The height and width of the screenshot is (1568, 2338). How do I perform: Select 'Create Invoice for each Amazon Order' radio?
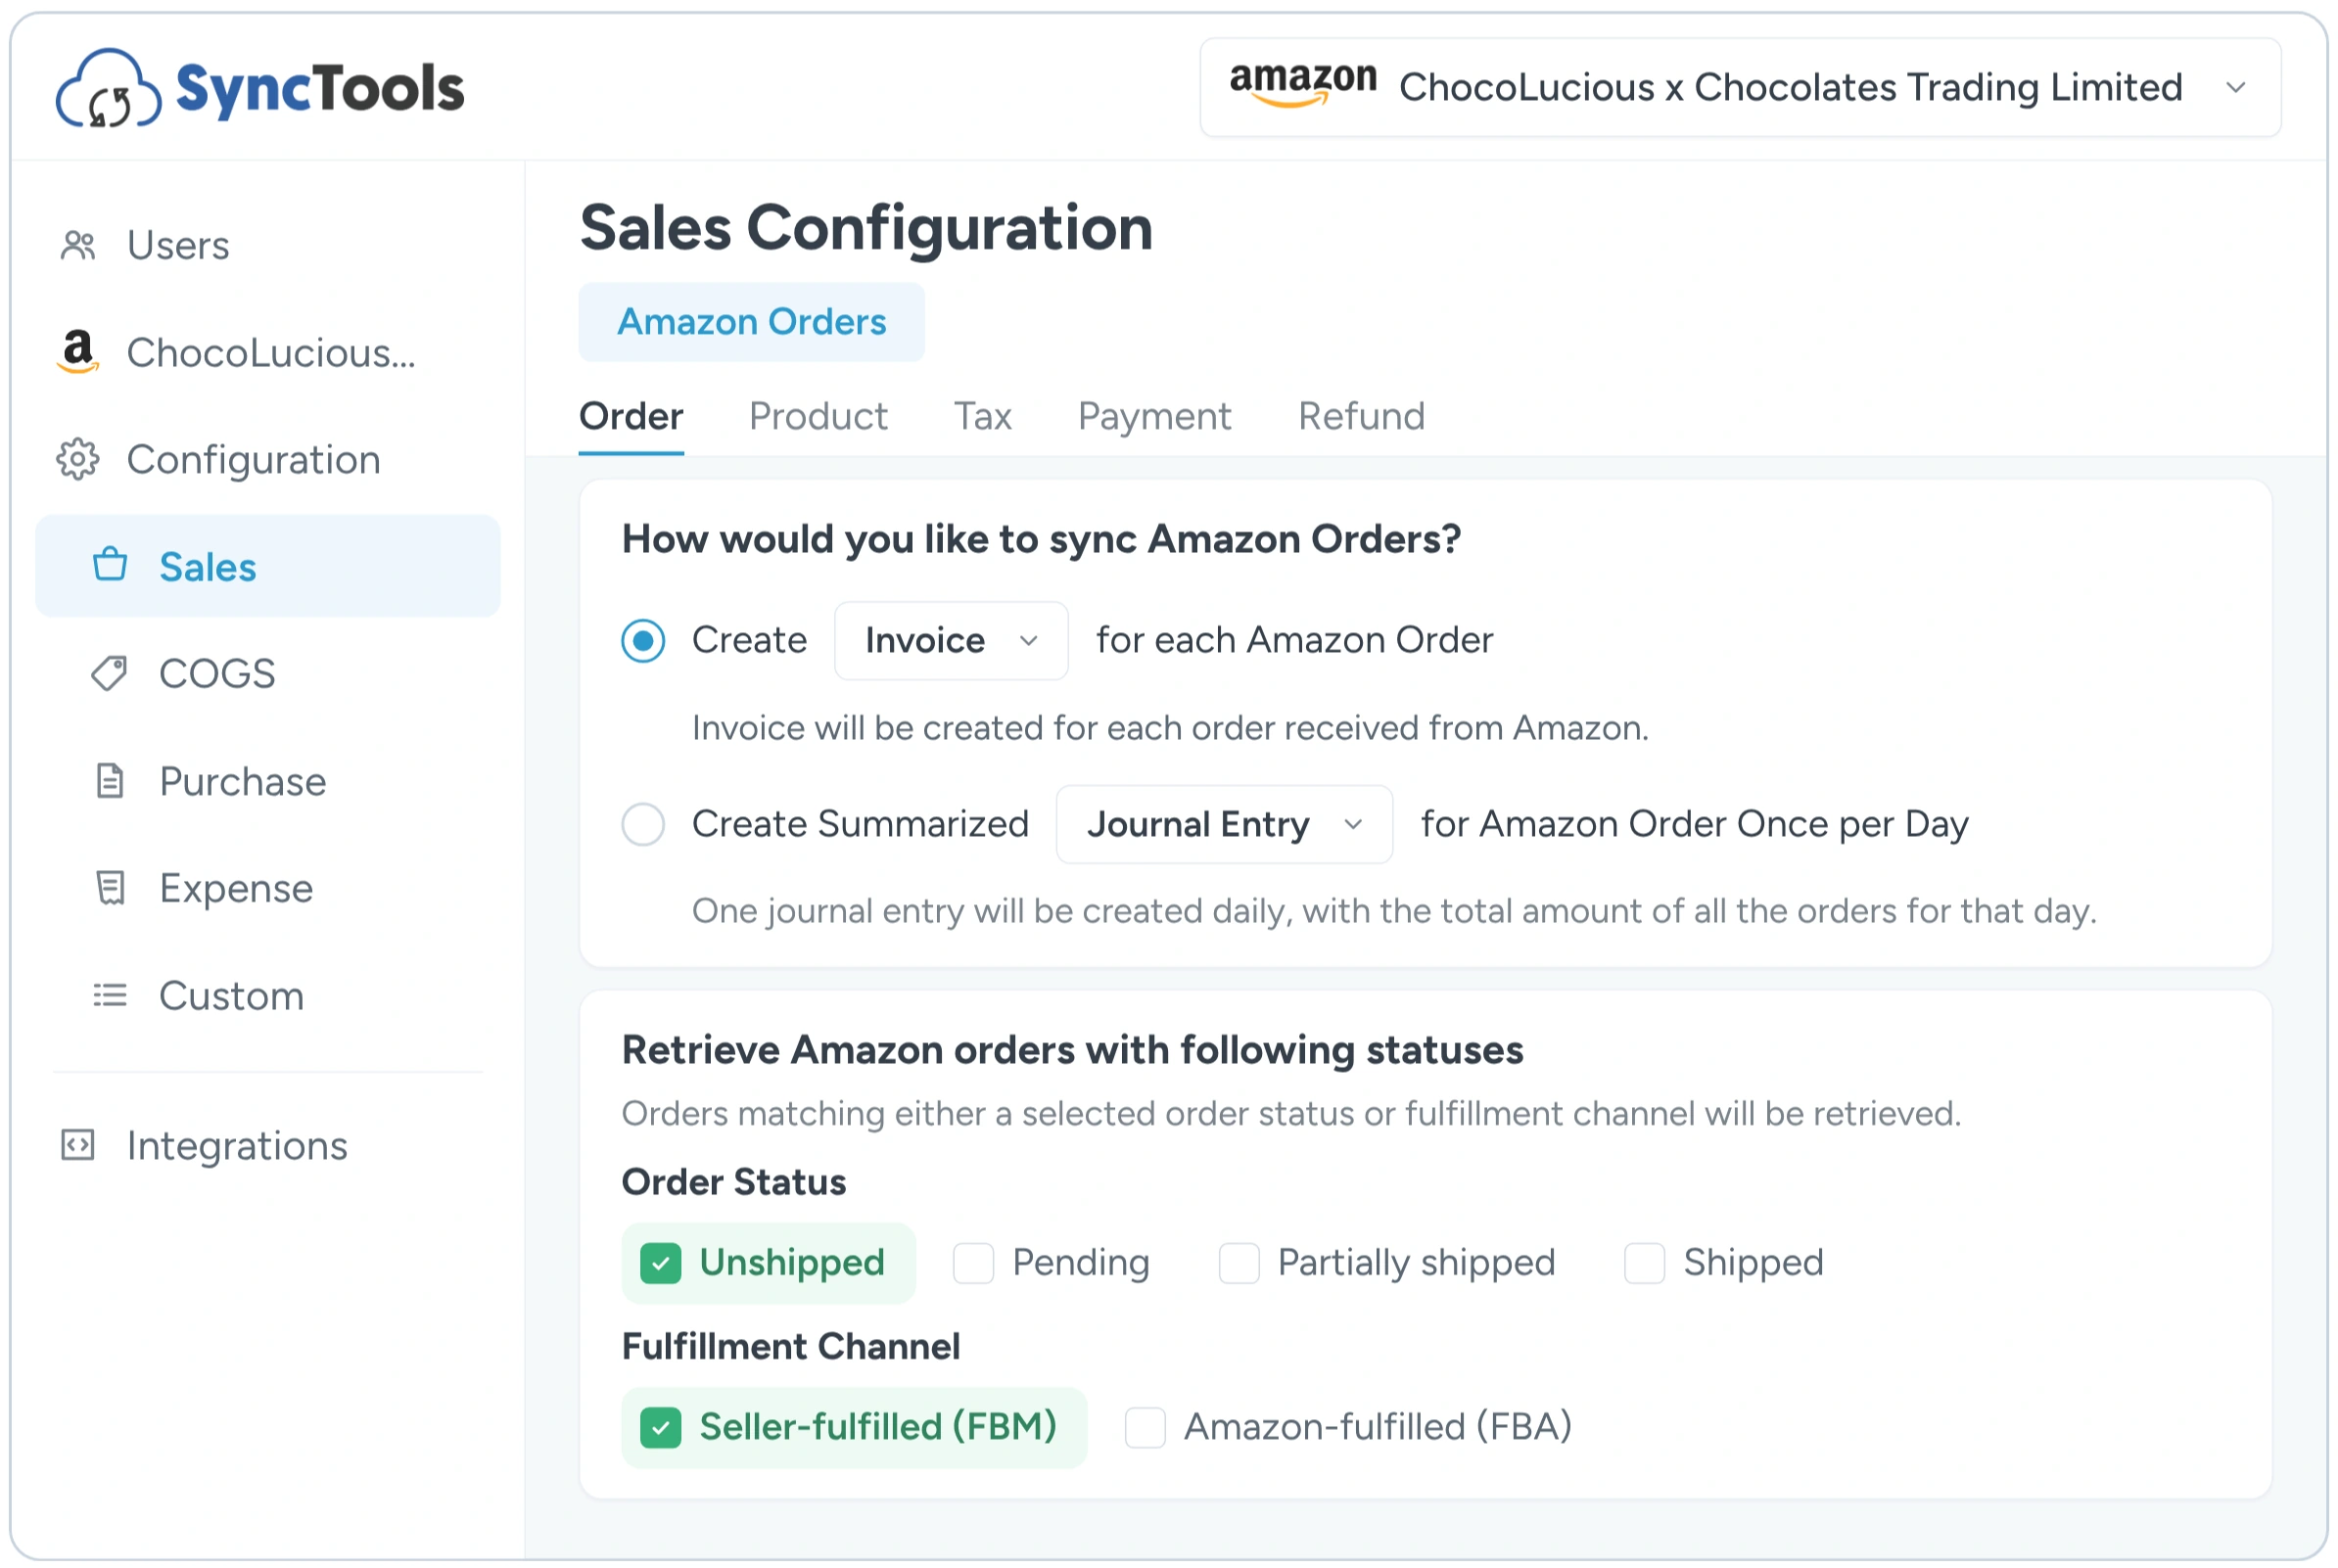[643, 641]
